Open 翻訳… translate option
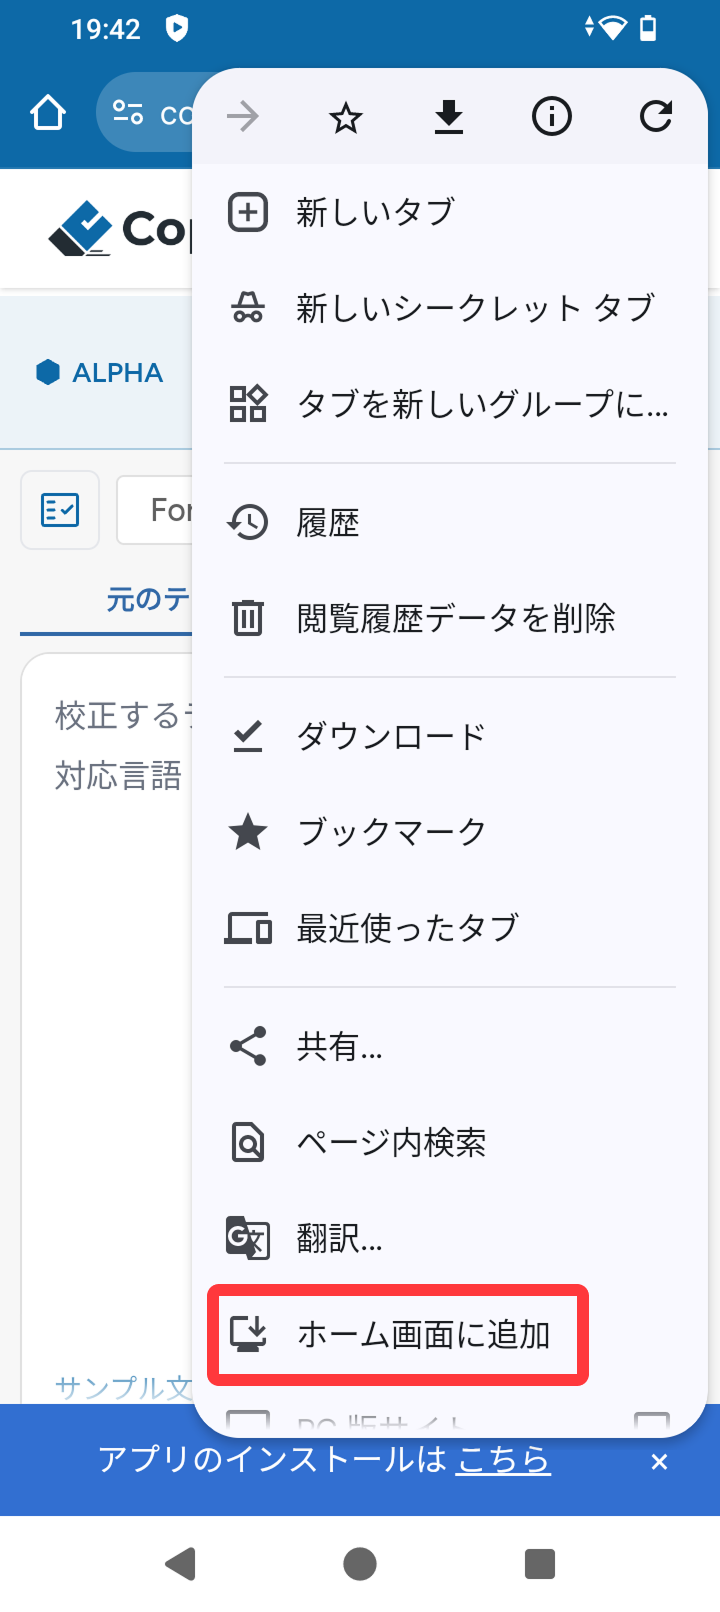The height and width of the screenshot is (1612, 720). pyautogui.click(x=339, y=1239)
